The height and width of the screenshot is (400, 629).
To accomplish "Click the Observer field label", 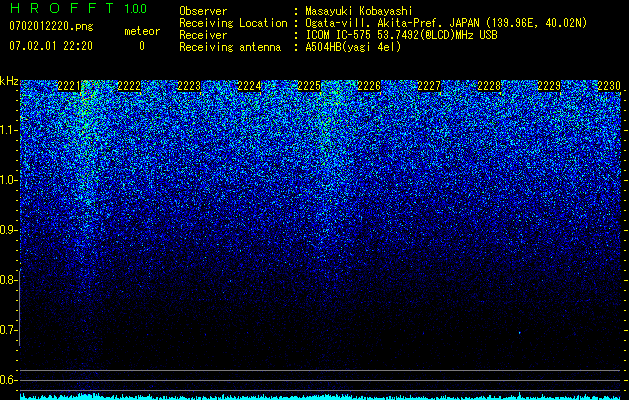I will (203, 11).
